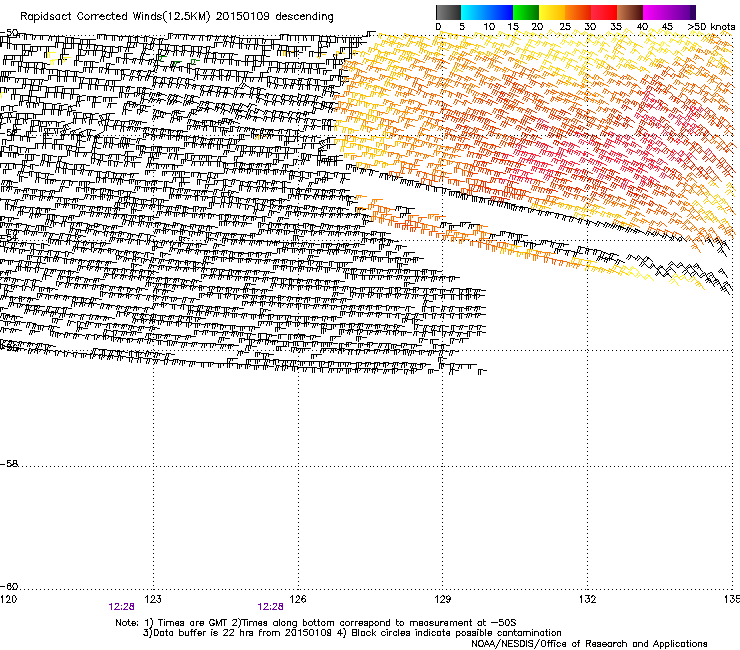Viewport: 740px width, 650px height.
Task: Click the 'NOAA/NESDIS/Office of Research and Applications' credit
Action: pyautogui.click(x=589, y=644)
